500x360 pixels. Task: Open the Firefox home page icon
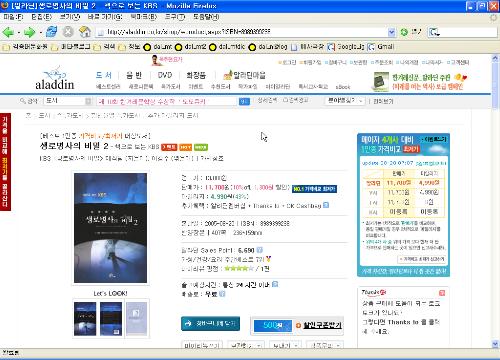85,32
